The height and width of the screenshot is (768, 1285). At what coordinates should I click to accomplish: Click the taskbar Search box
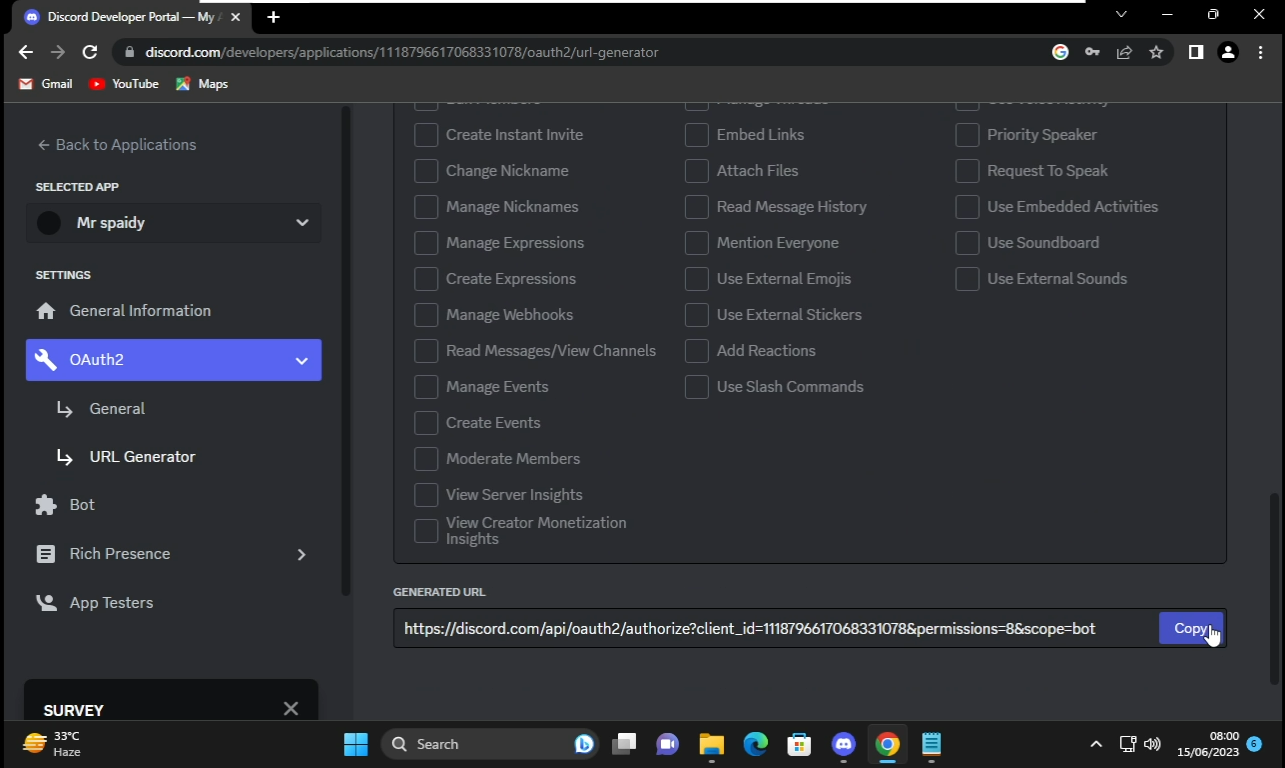(x=490, y=744)
